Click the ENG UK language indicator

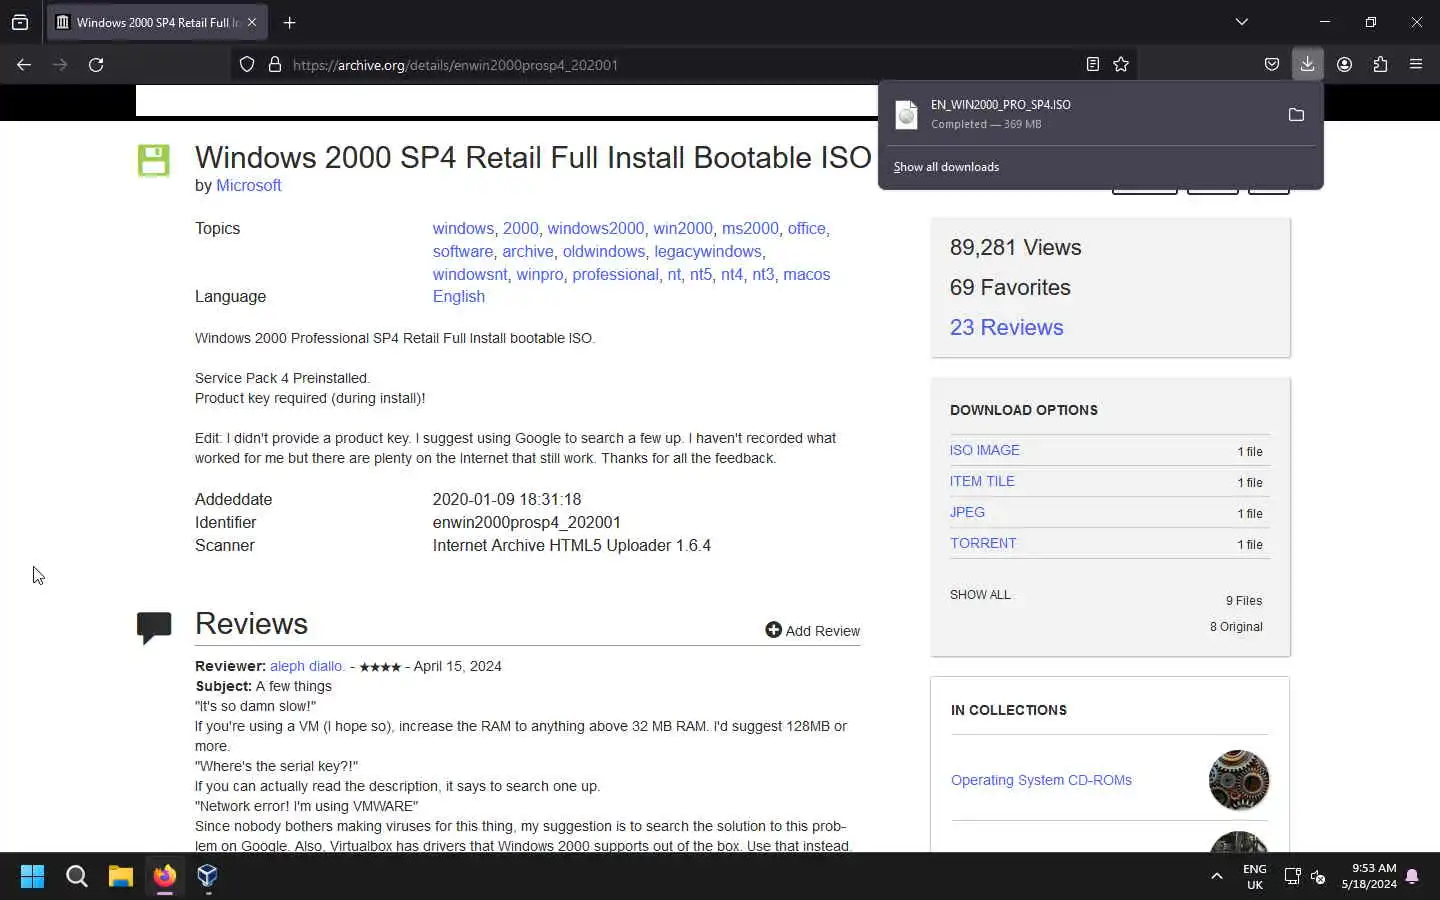click(x=1254, y=877)
